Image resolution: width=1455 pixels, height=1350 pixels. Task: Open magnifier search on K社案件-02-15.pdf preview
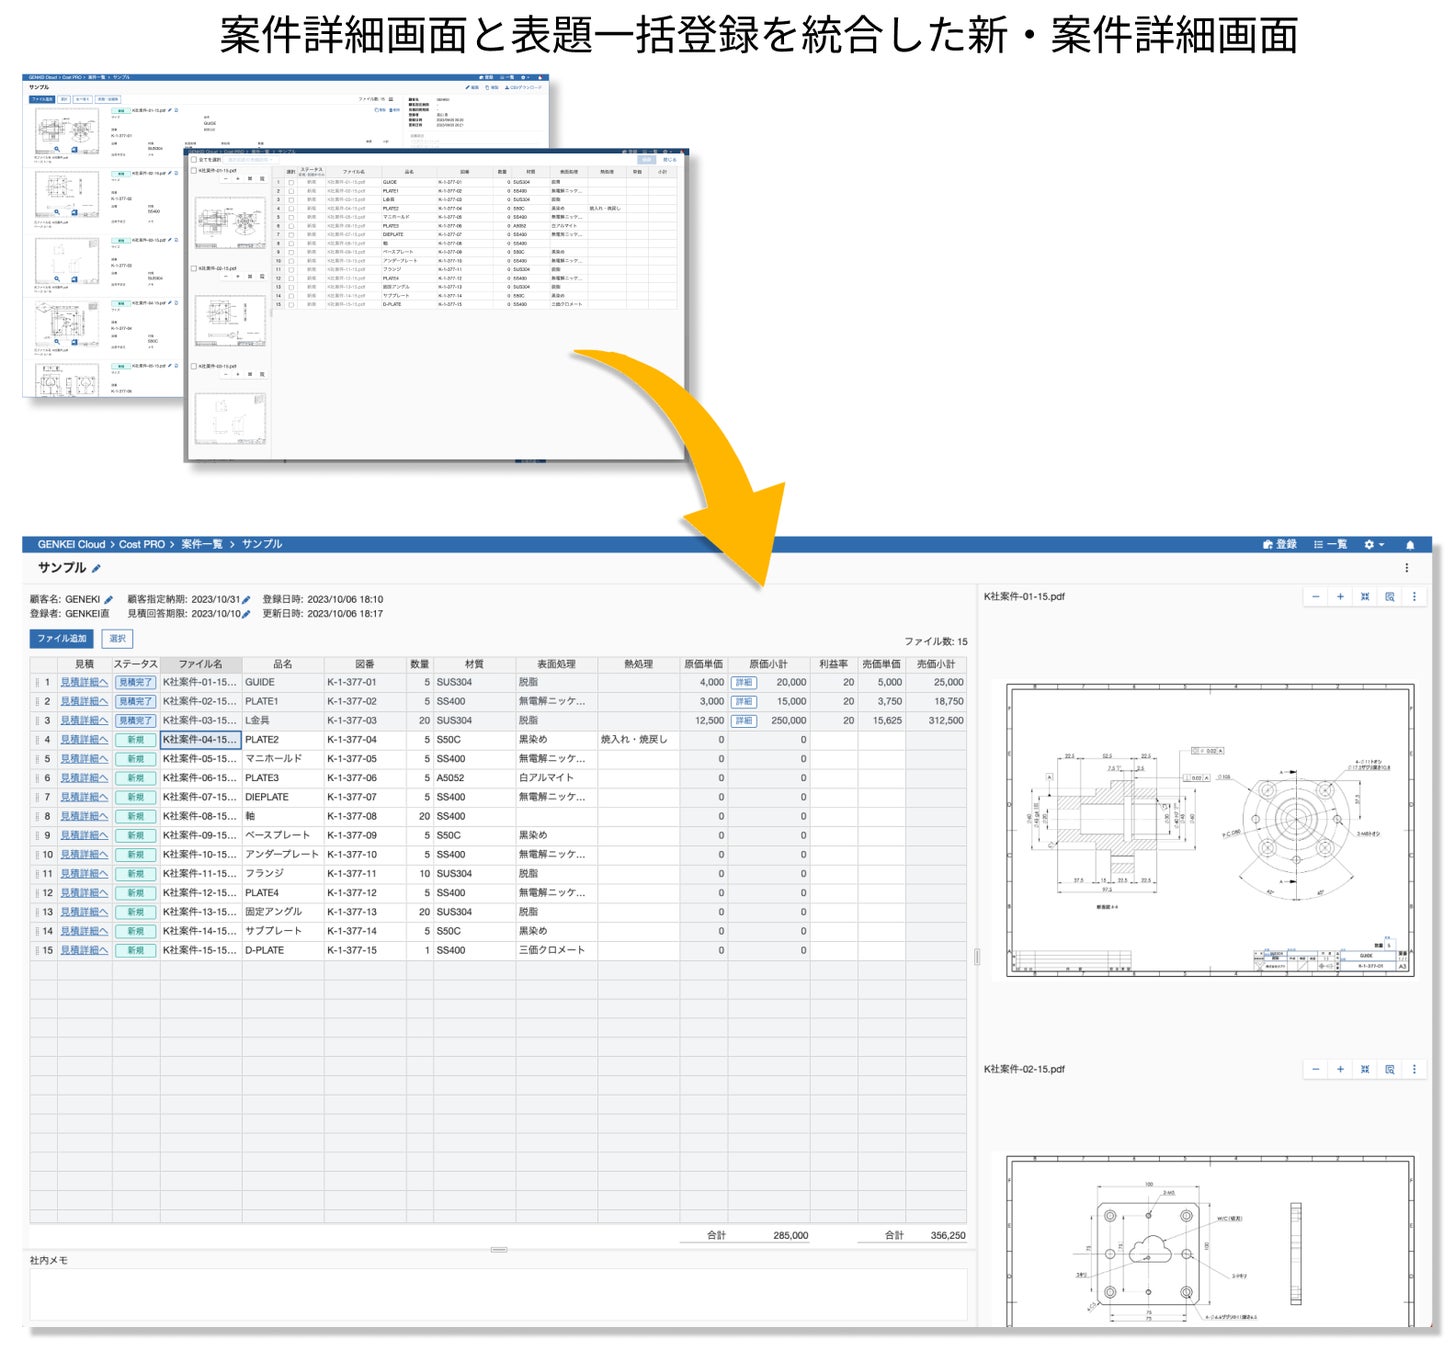[1390, 1070]
